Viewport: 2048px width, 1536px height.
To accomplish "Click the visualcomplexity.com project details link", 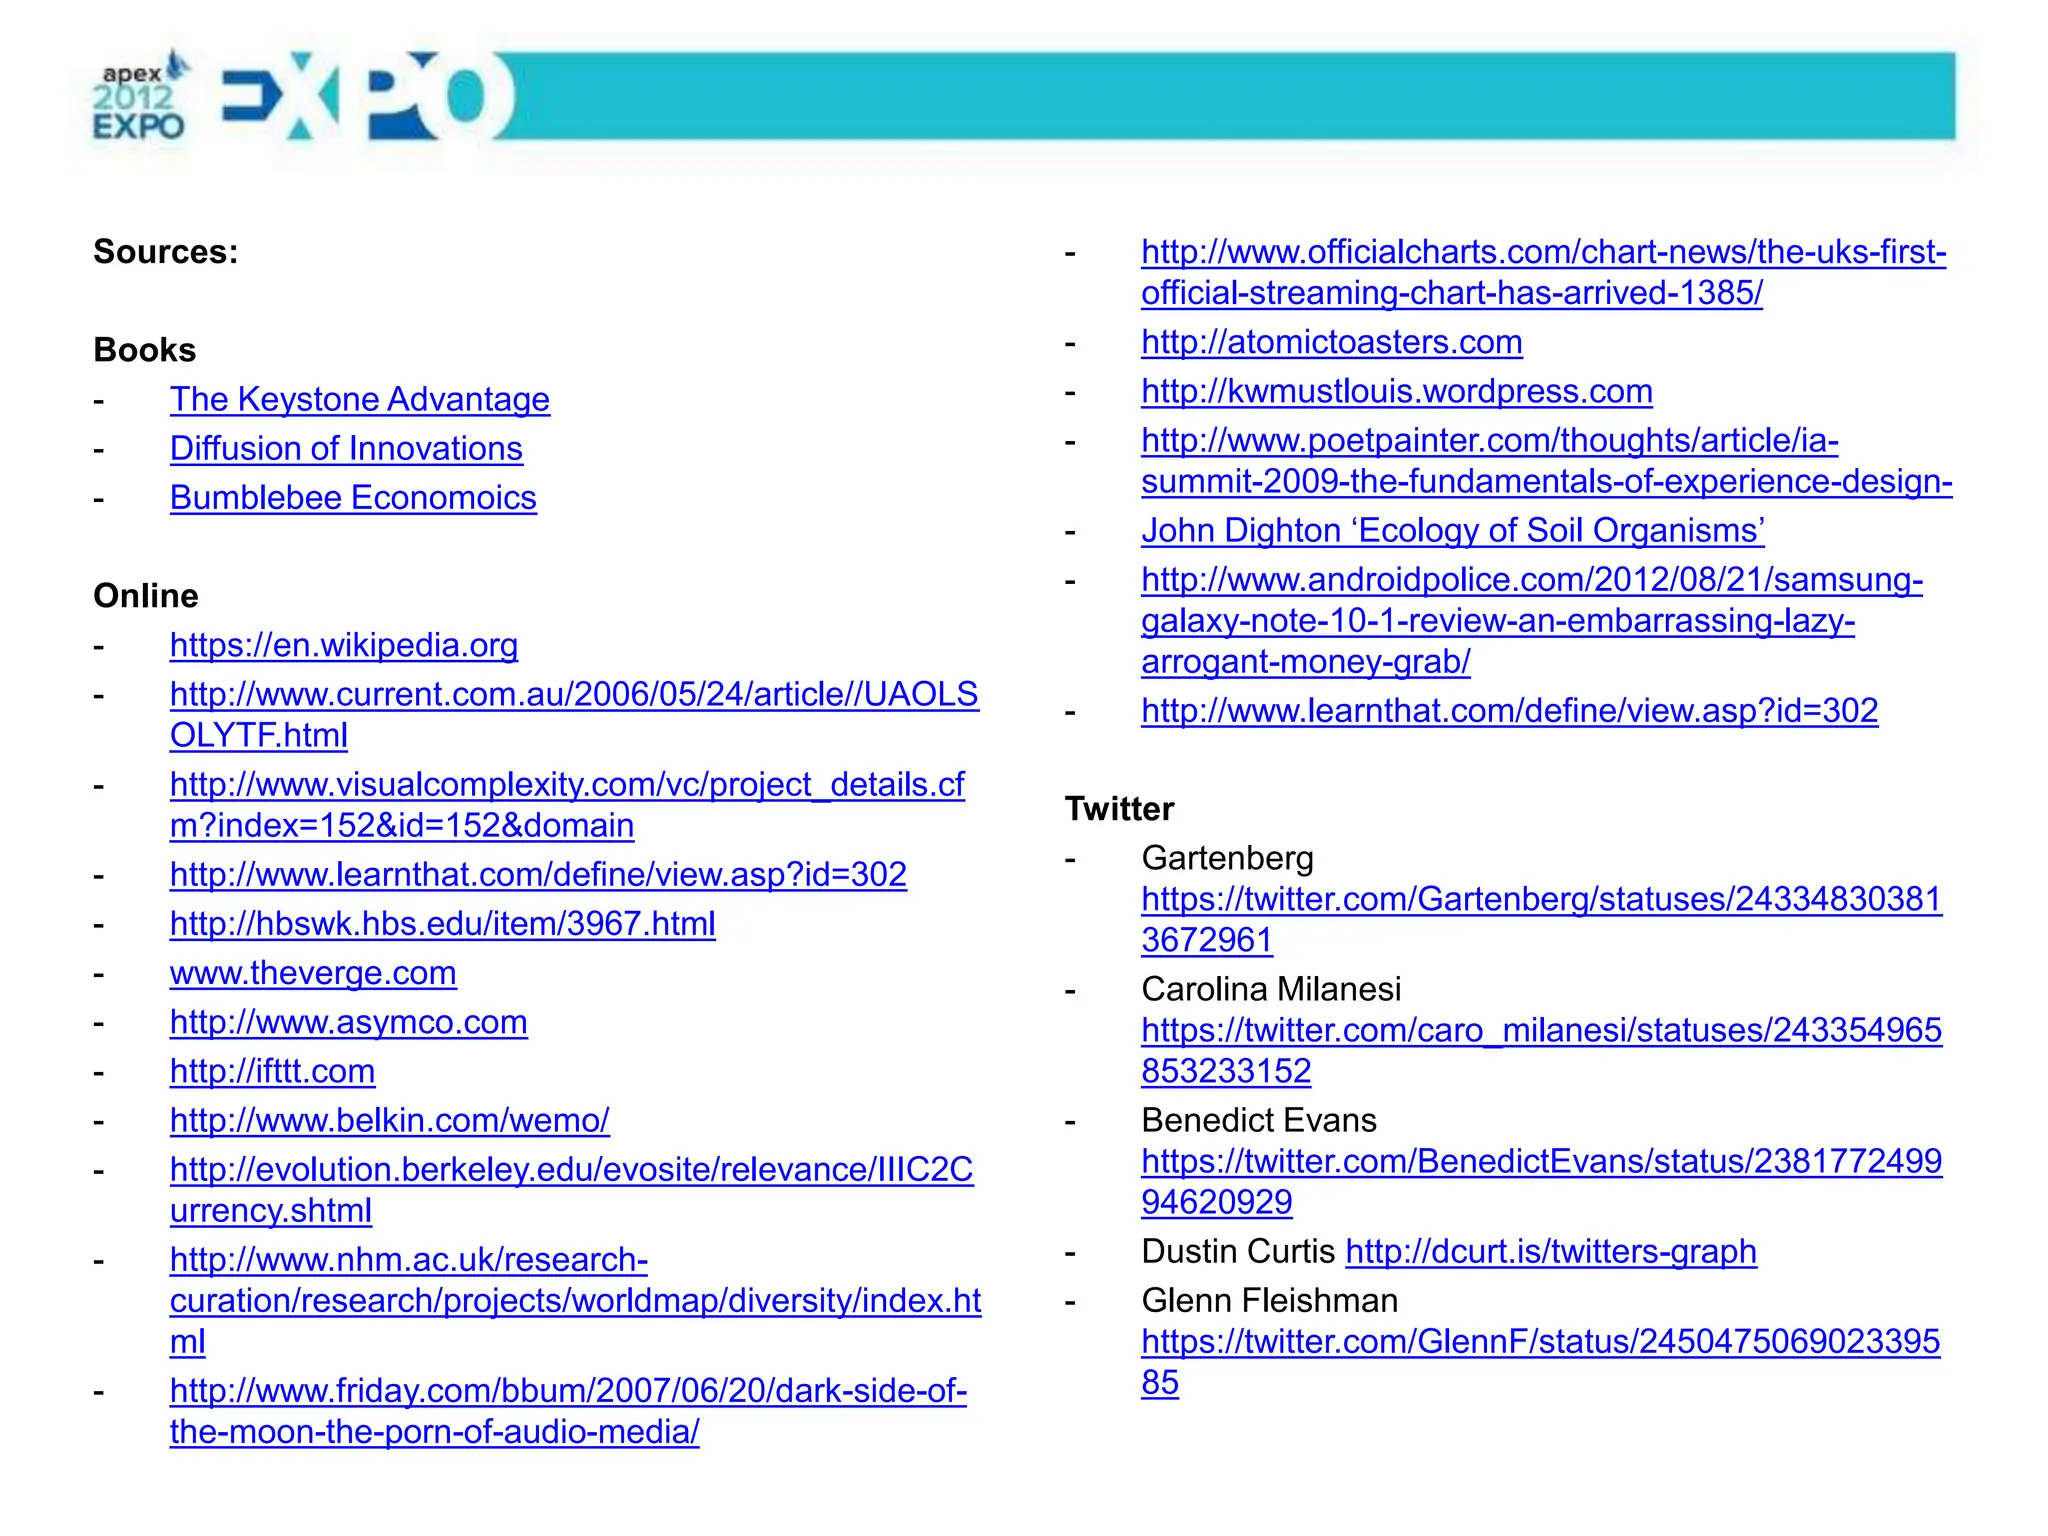I will point(566,785).
